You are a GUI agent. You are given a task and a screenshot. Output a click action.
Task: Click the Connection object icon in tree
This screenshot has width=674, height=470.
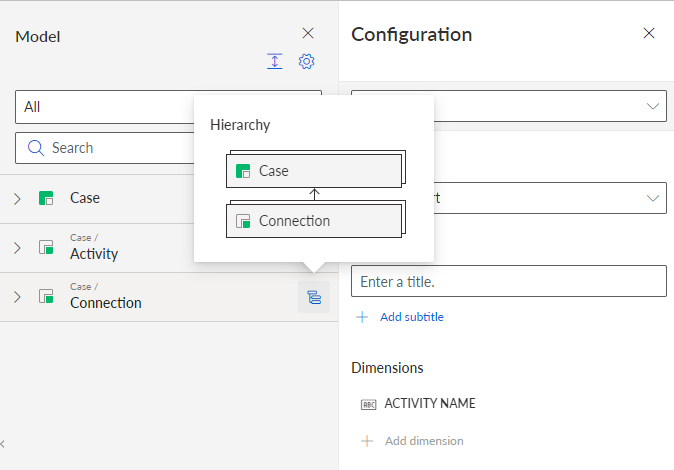tap(46, 296)
